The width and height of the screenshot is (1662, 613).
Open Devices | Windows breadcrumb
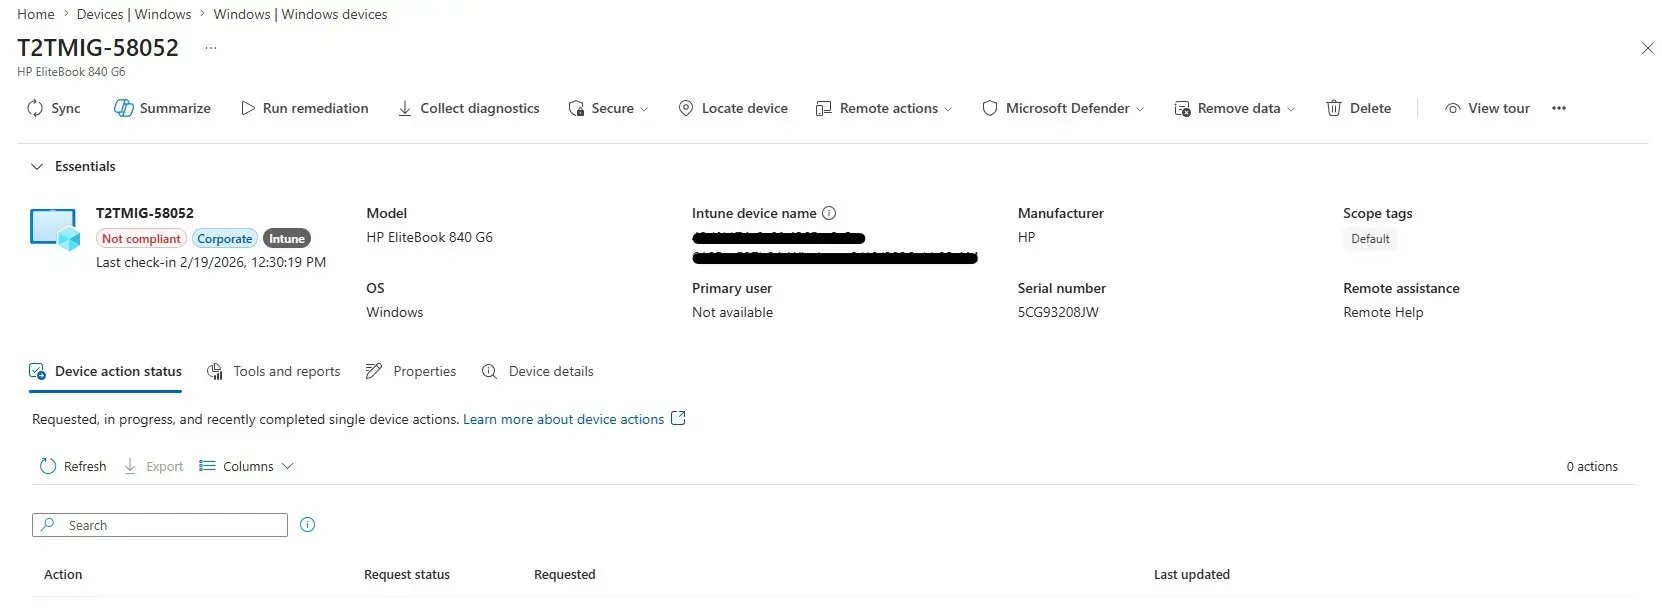click(x=134, y=14)
